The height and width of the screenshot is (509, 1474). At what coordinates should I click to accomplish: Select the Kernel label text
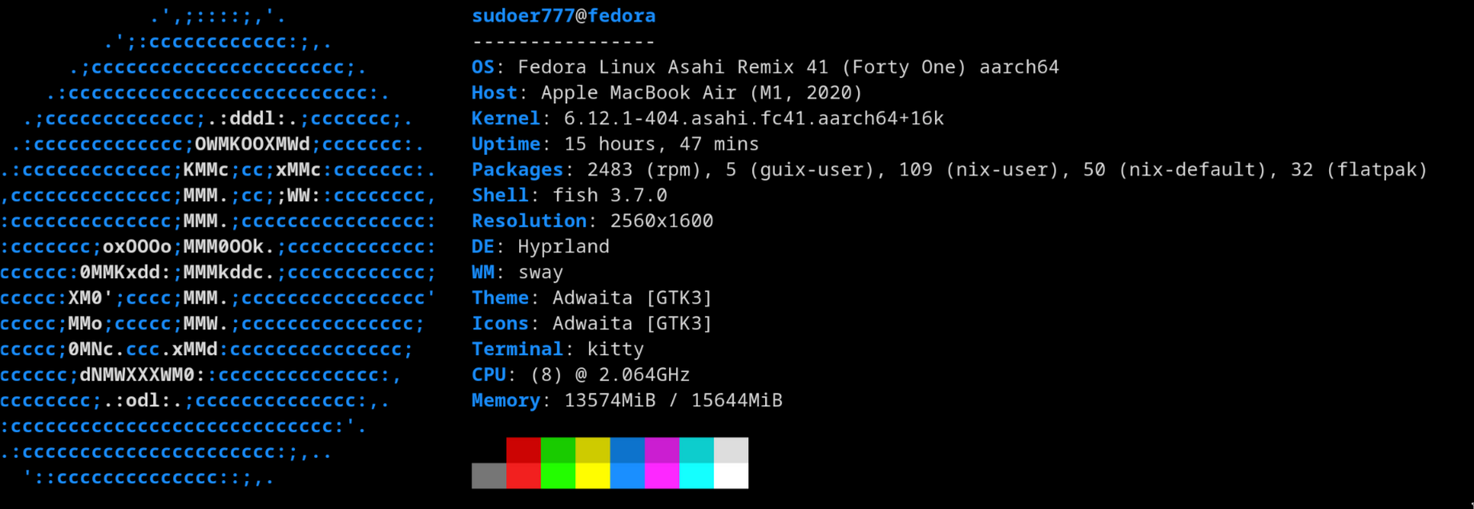[506, 118]
